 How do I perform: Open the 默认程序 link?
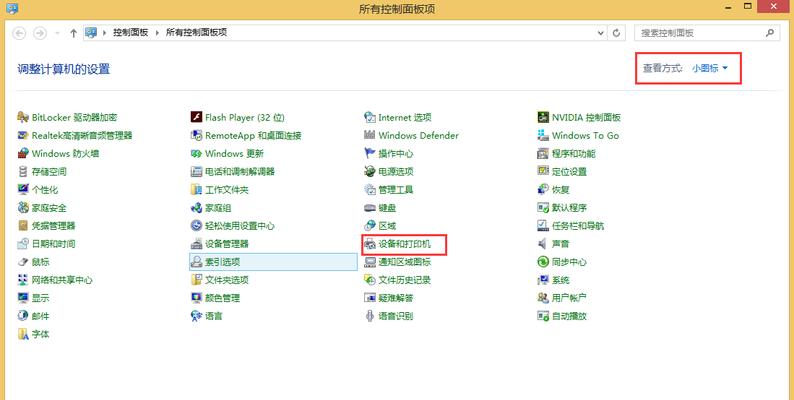coord(569,208)
